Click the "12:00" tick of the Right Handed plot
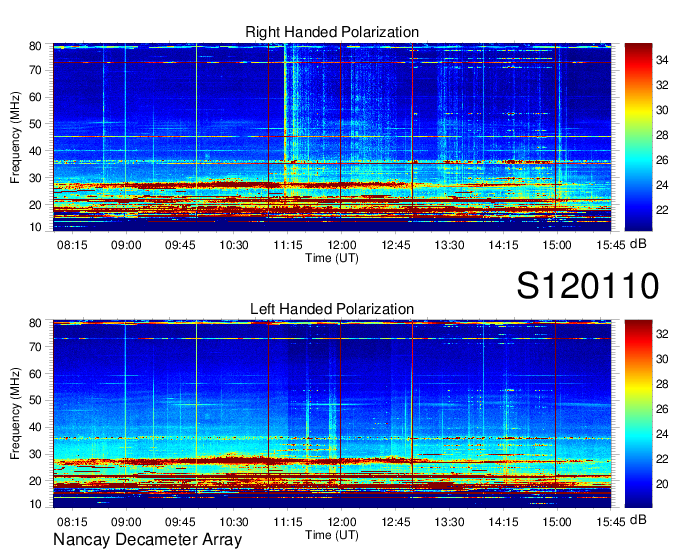This screenshot has width=680, height=552. pos(342,245)
